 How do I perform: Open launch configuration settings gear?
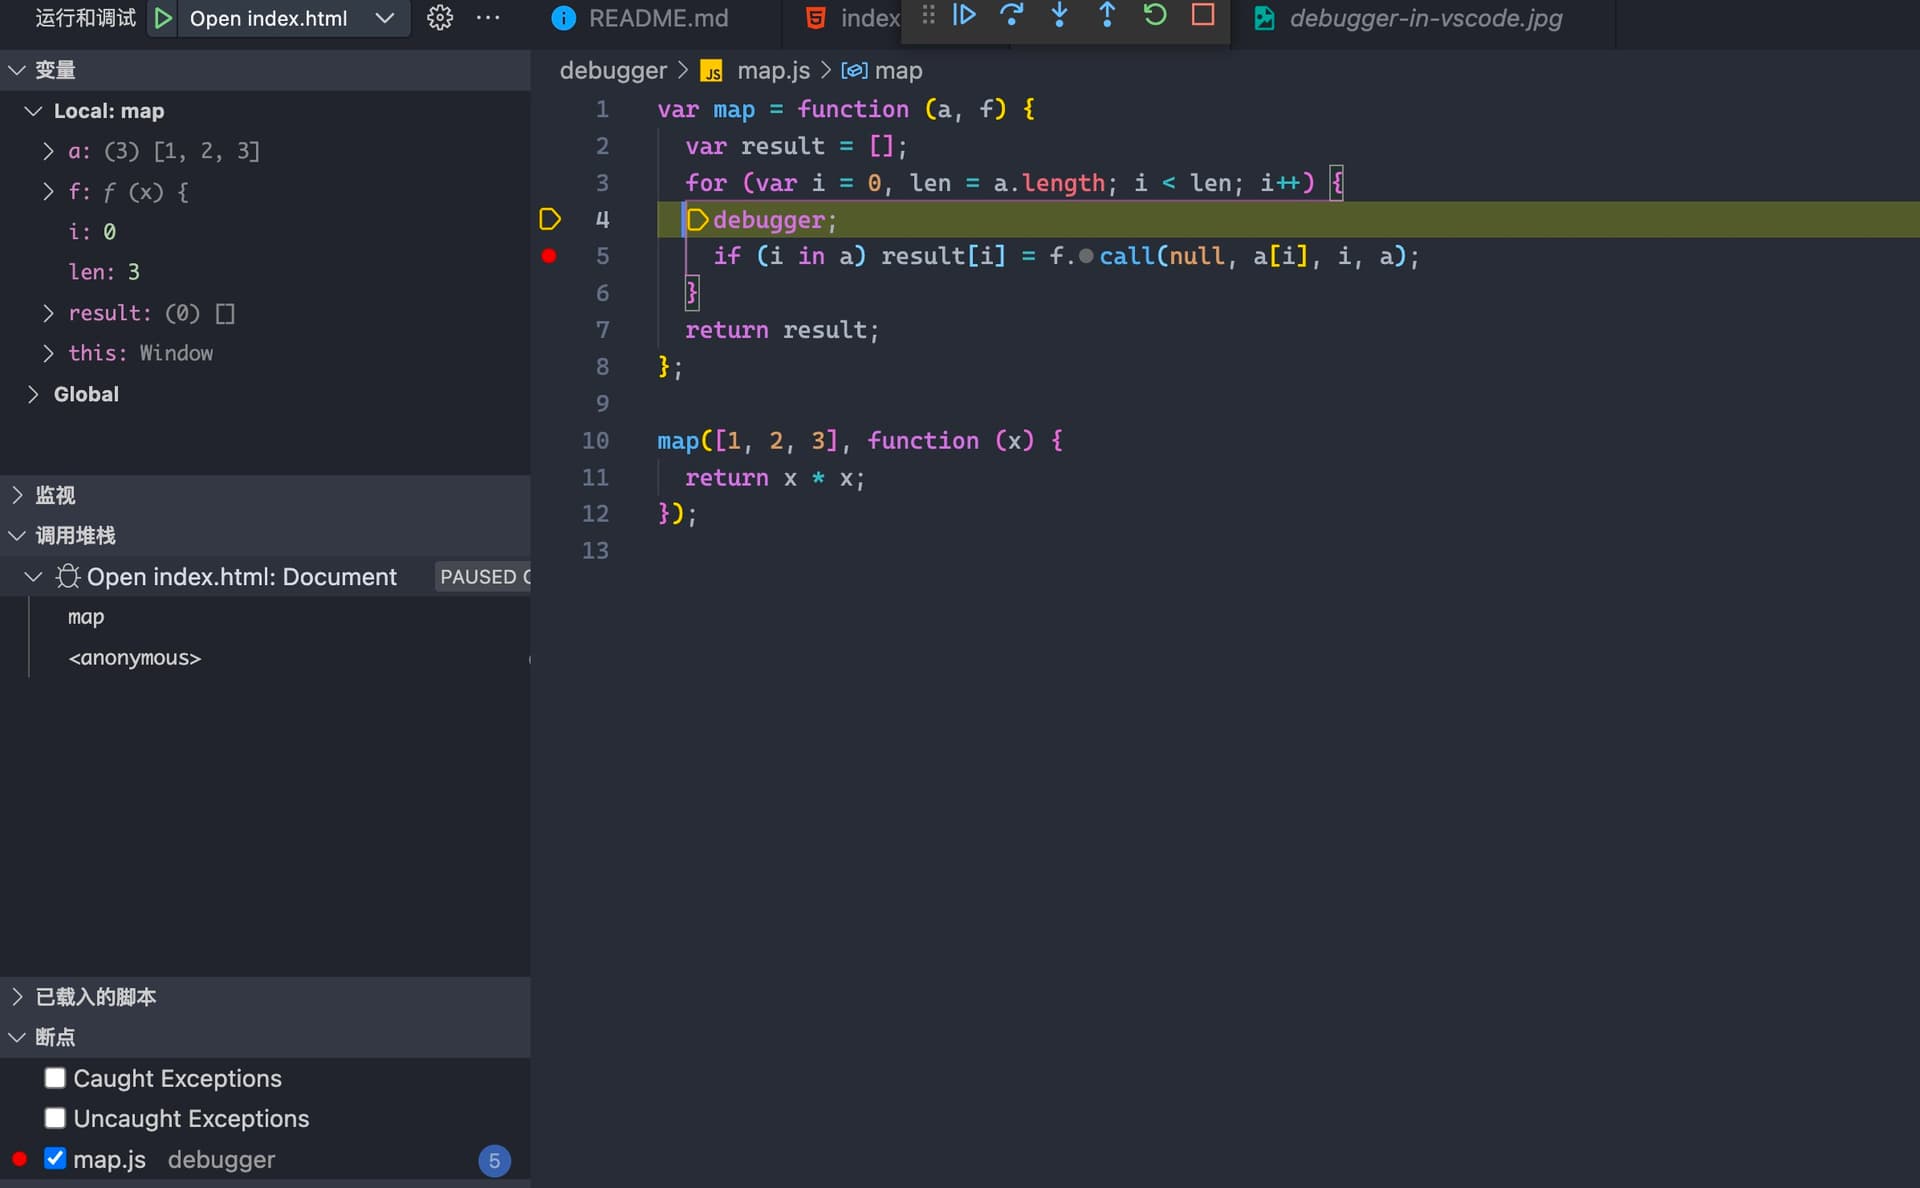click(x=439, y=17)
